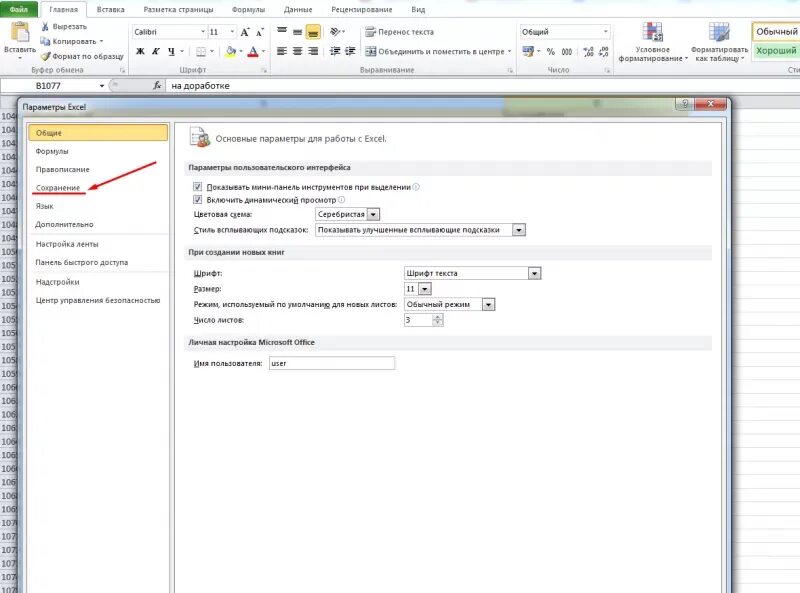The image size is (800, 593).
Task: Click the insert function fx icon
Action: [157, 86]
